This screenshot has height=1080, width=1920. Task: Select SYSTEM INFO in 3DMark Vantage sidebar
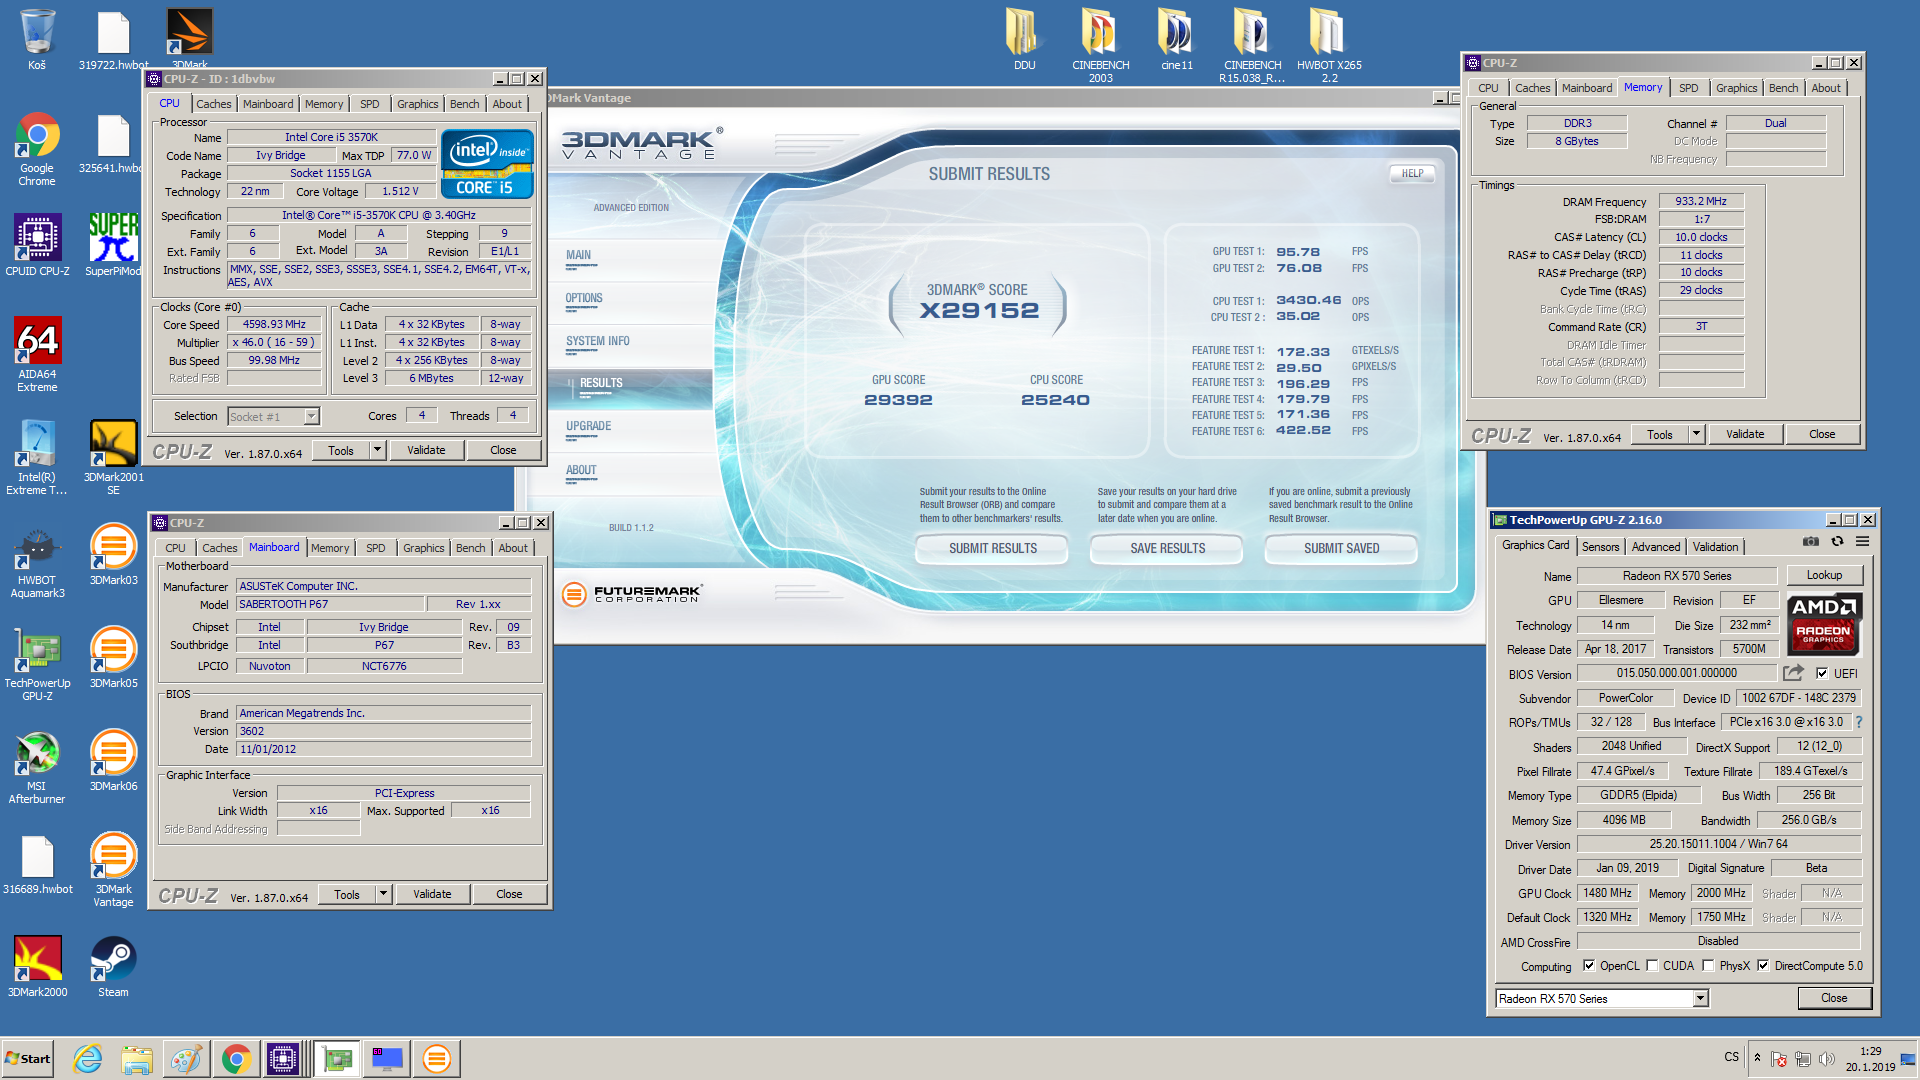[598, 341]
